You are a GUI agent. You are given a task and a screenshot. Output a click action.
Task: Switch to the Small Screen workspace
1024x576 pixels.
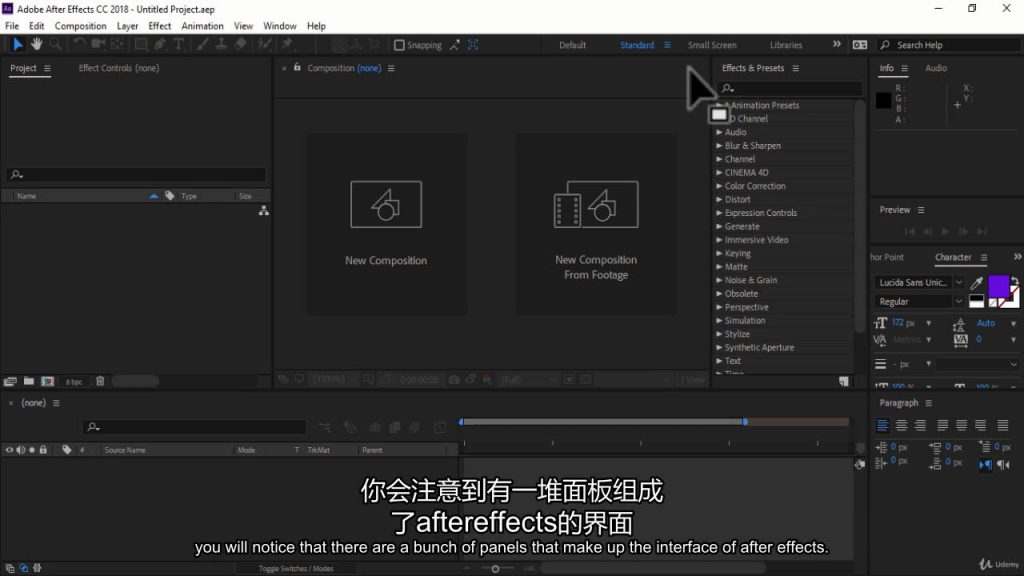tap(712, 45)
